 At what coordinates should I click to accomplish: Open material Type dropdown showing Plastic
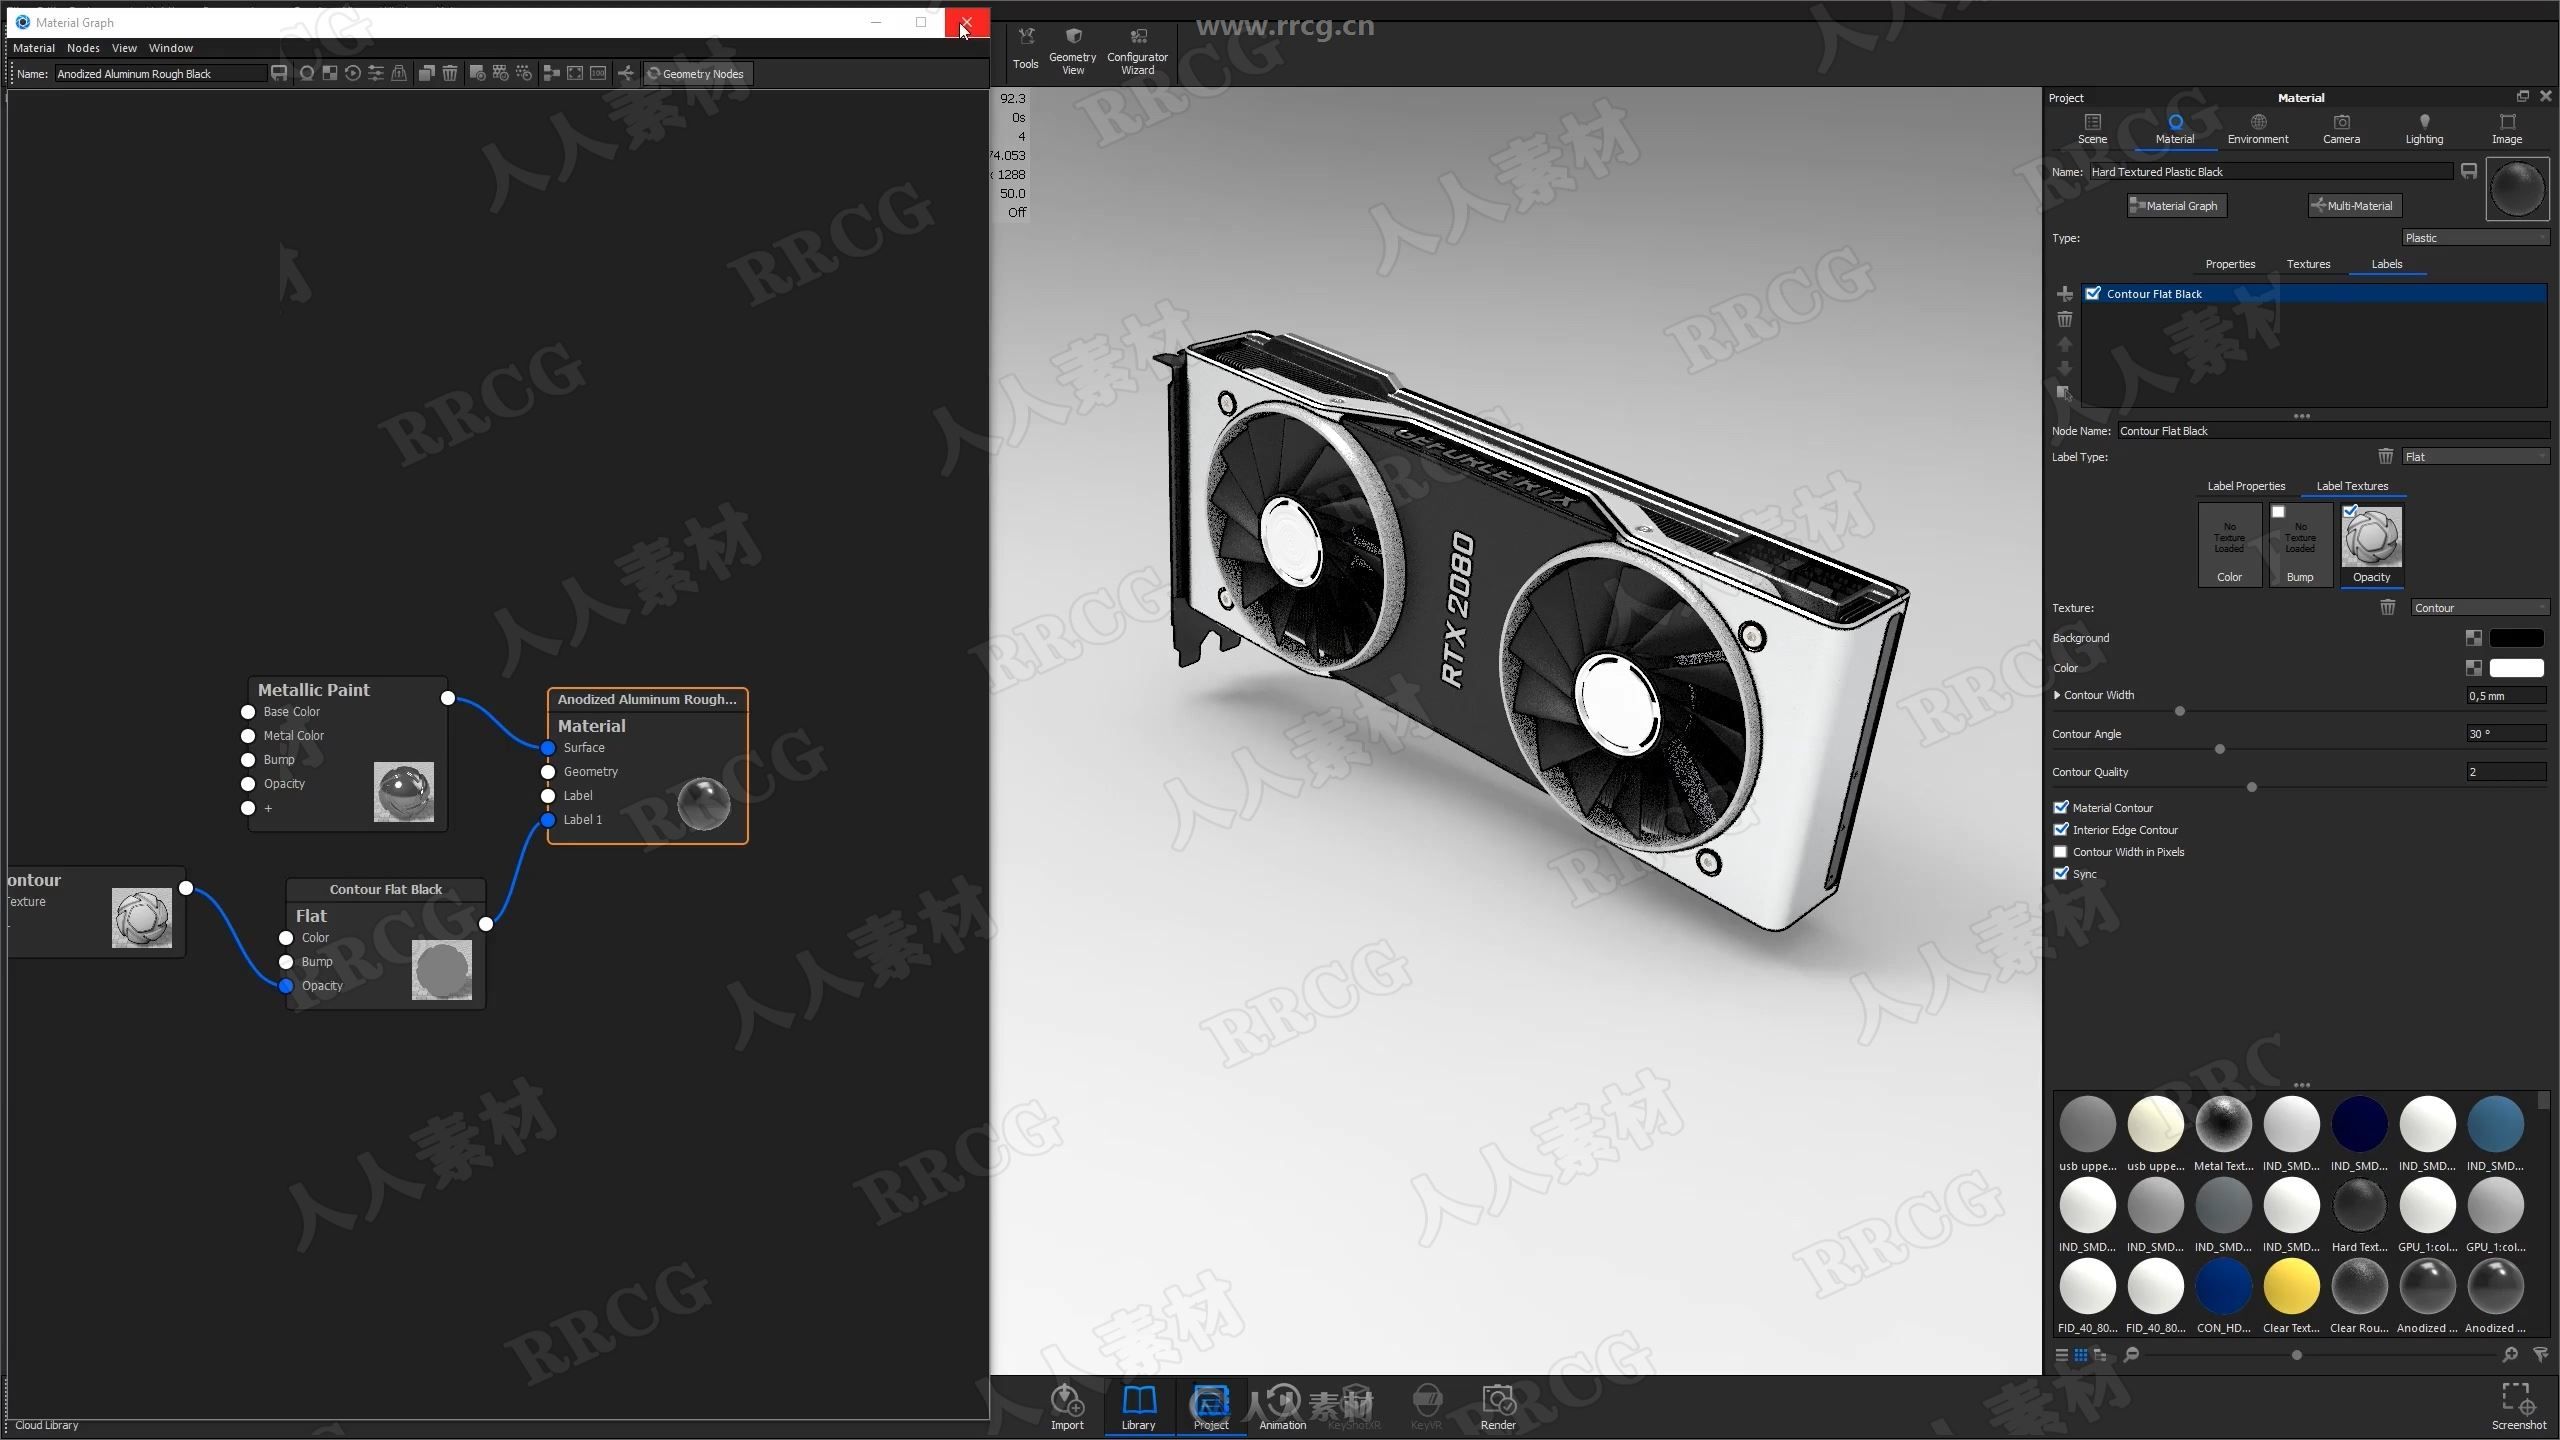(2476, 237)
